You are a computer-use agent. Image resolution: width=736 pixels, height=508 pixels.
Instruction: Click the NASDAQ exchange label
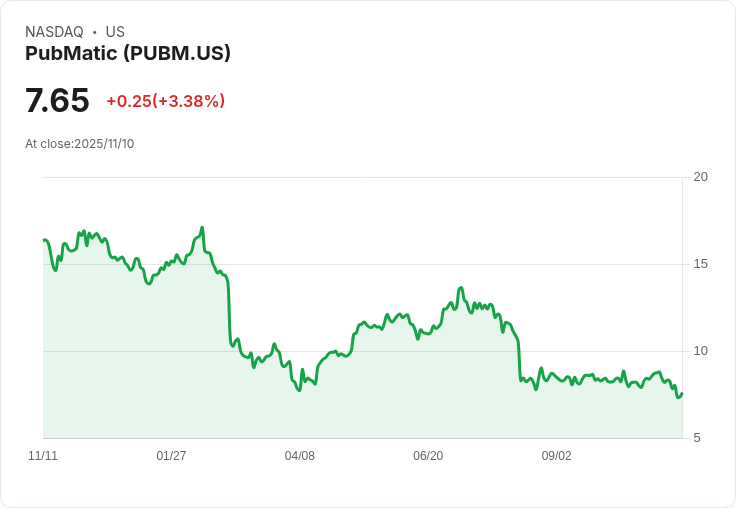pyautogui.click(x=54, y=32)
